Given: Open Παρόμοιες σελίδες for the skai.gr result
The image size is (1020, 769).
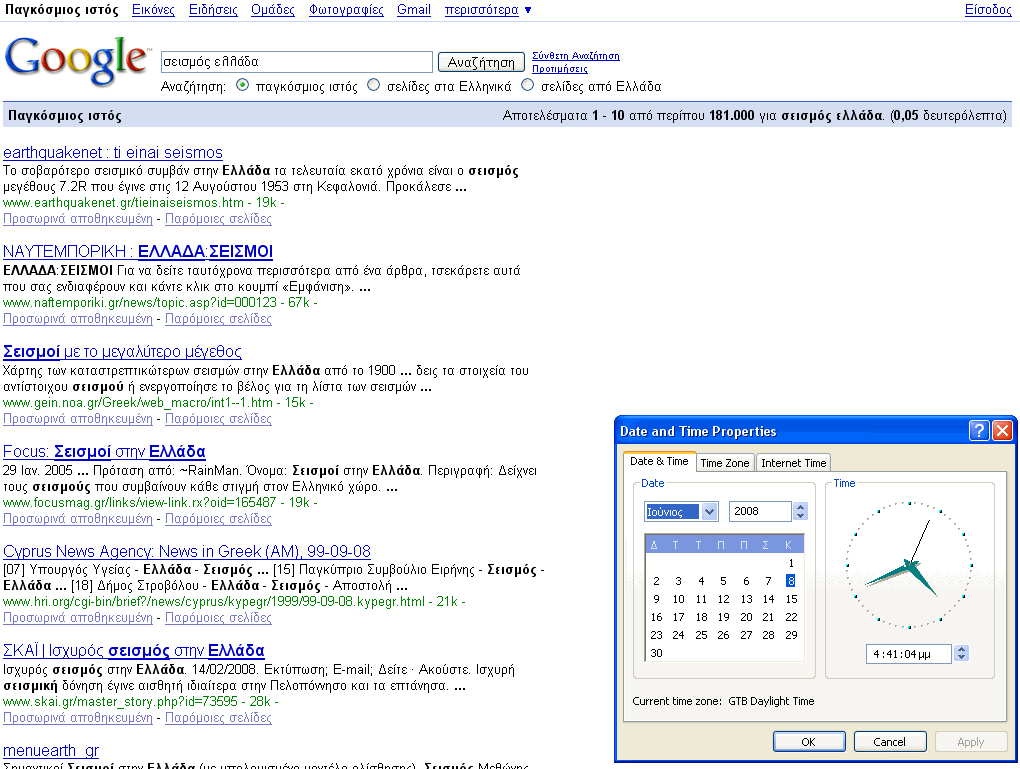Looking at the screenshot, I should click(219, 718).
